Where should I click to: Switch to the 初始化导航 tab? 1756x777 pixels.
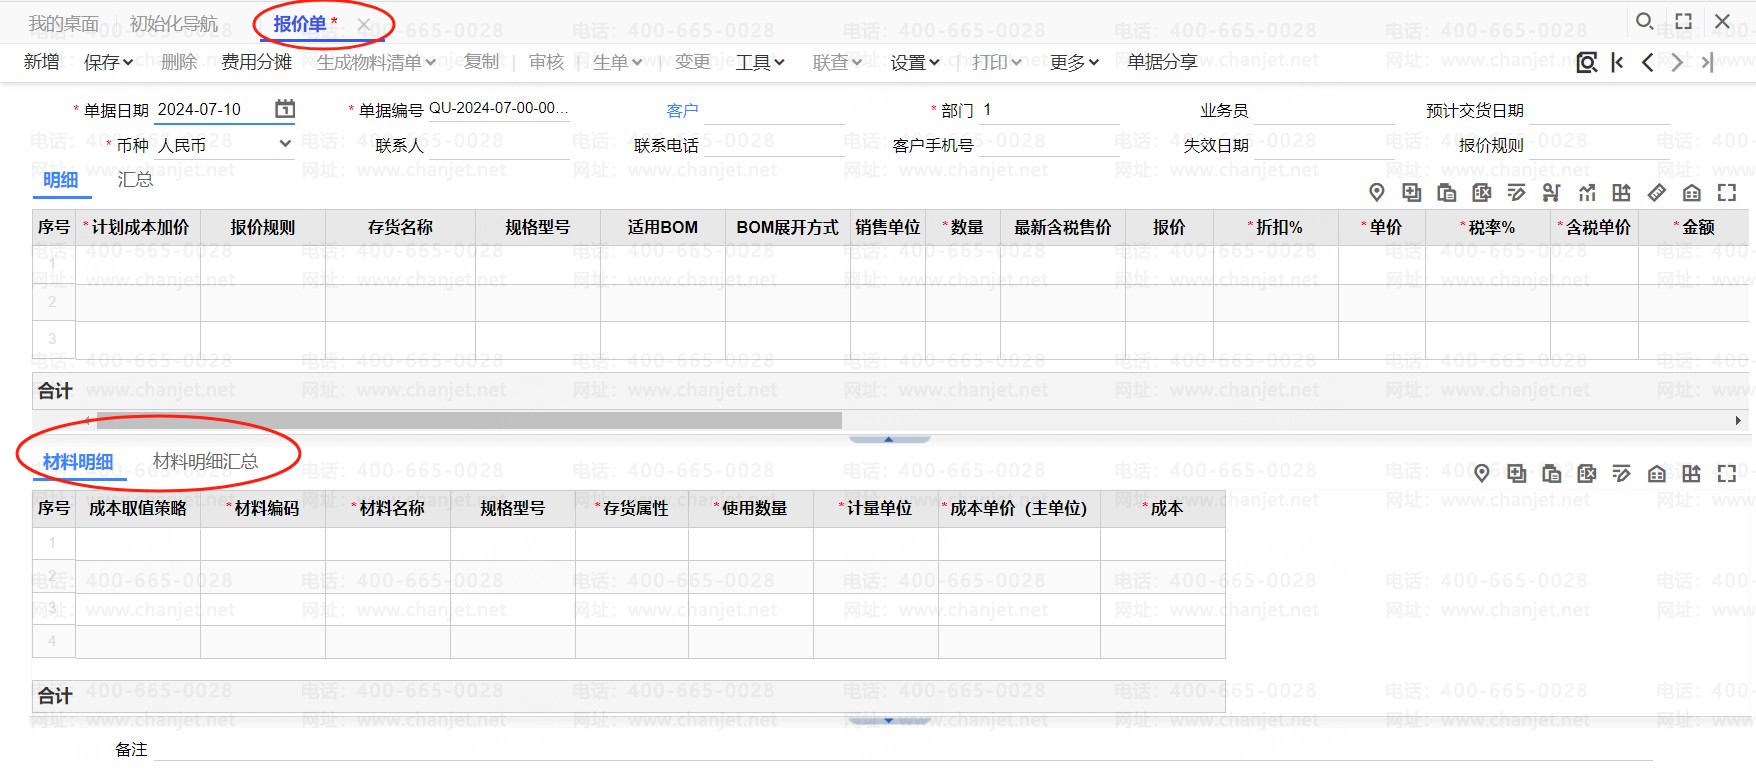point(174,24)
